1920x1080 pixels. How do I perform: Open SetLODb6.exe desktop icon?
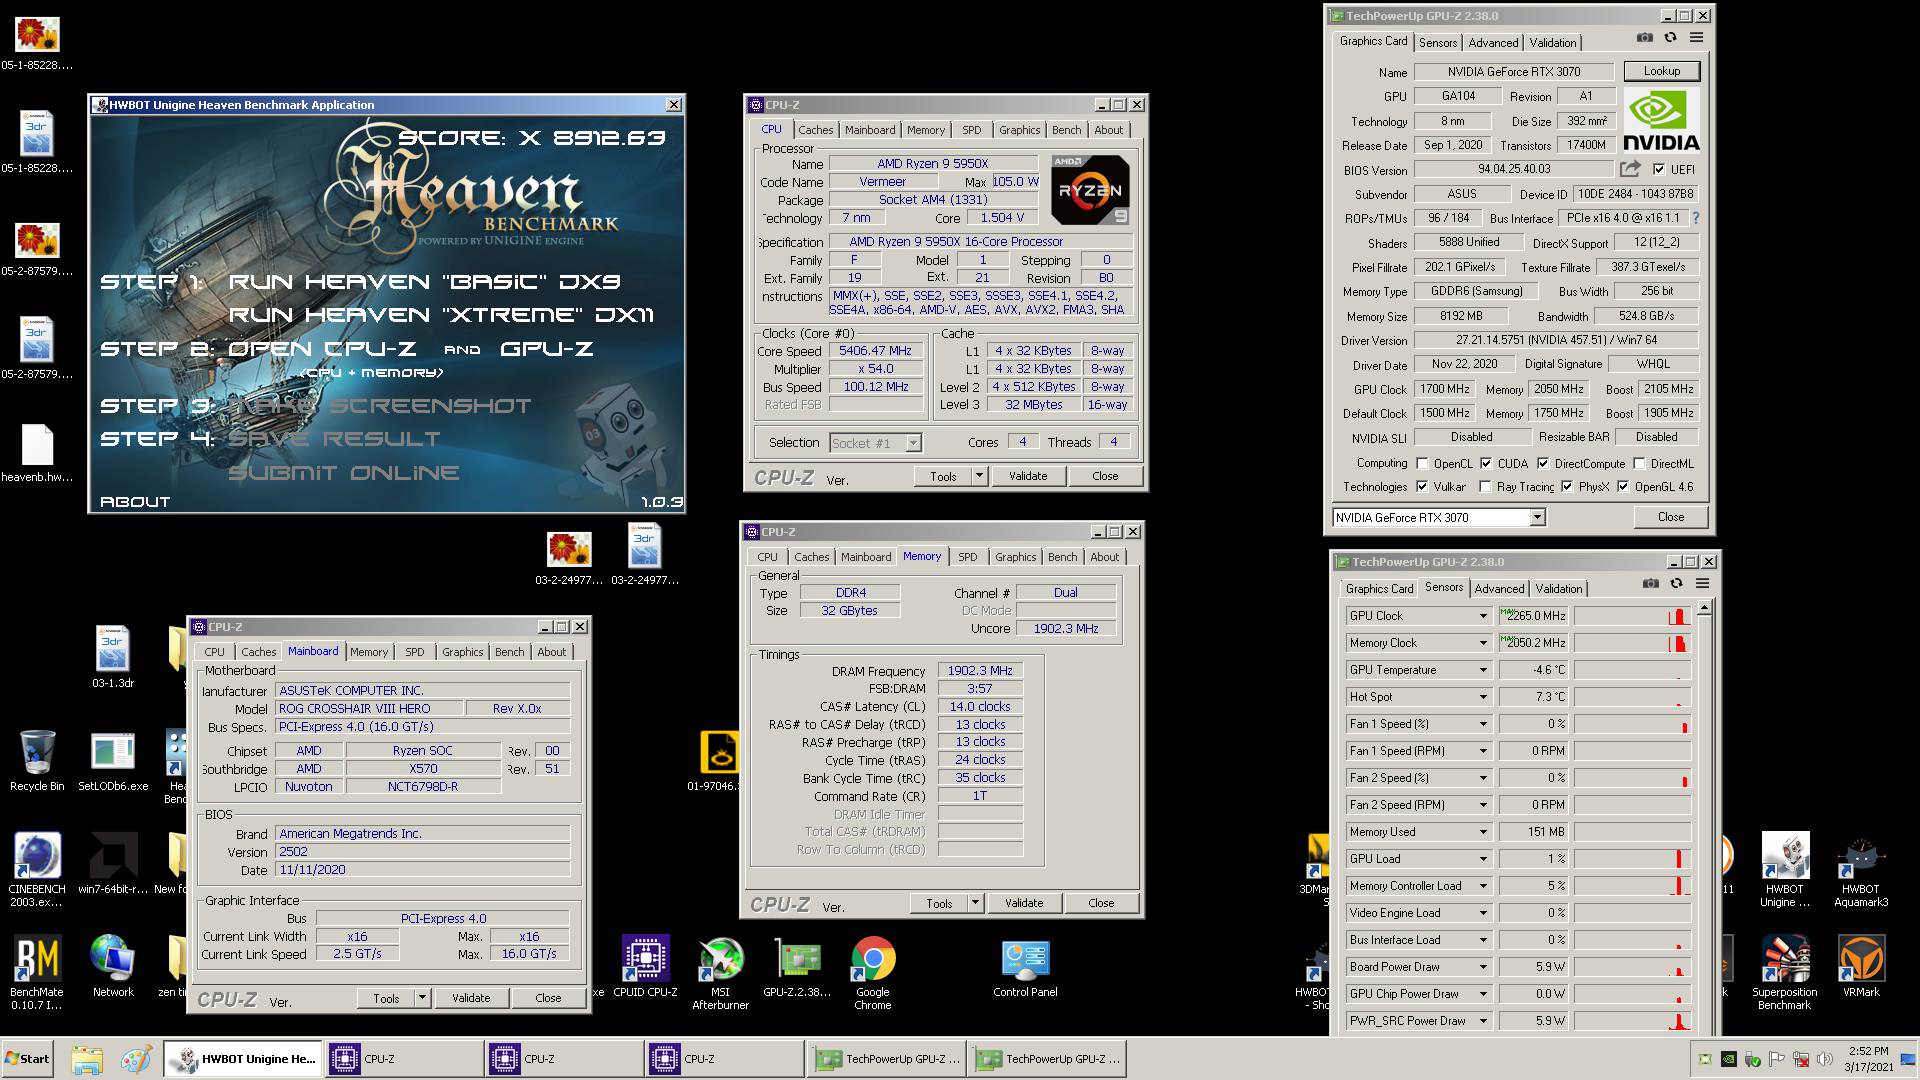point(113,761)
